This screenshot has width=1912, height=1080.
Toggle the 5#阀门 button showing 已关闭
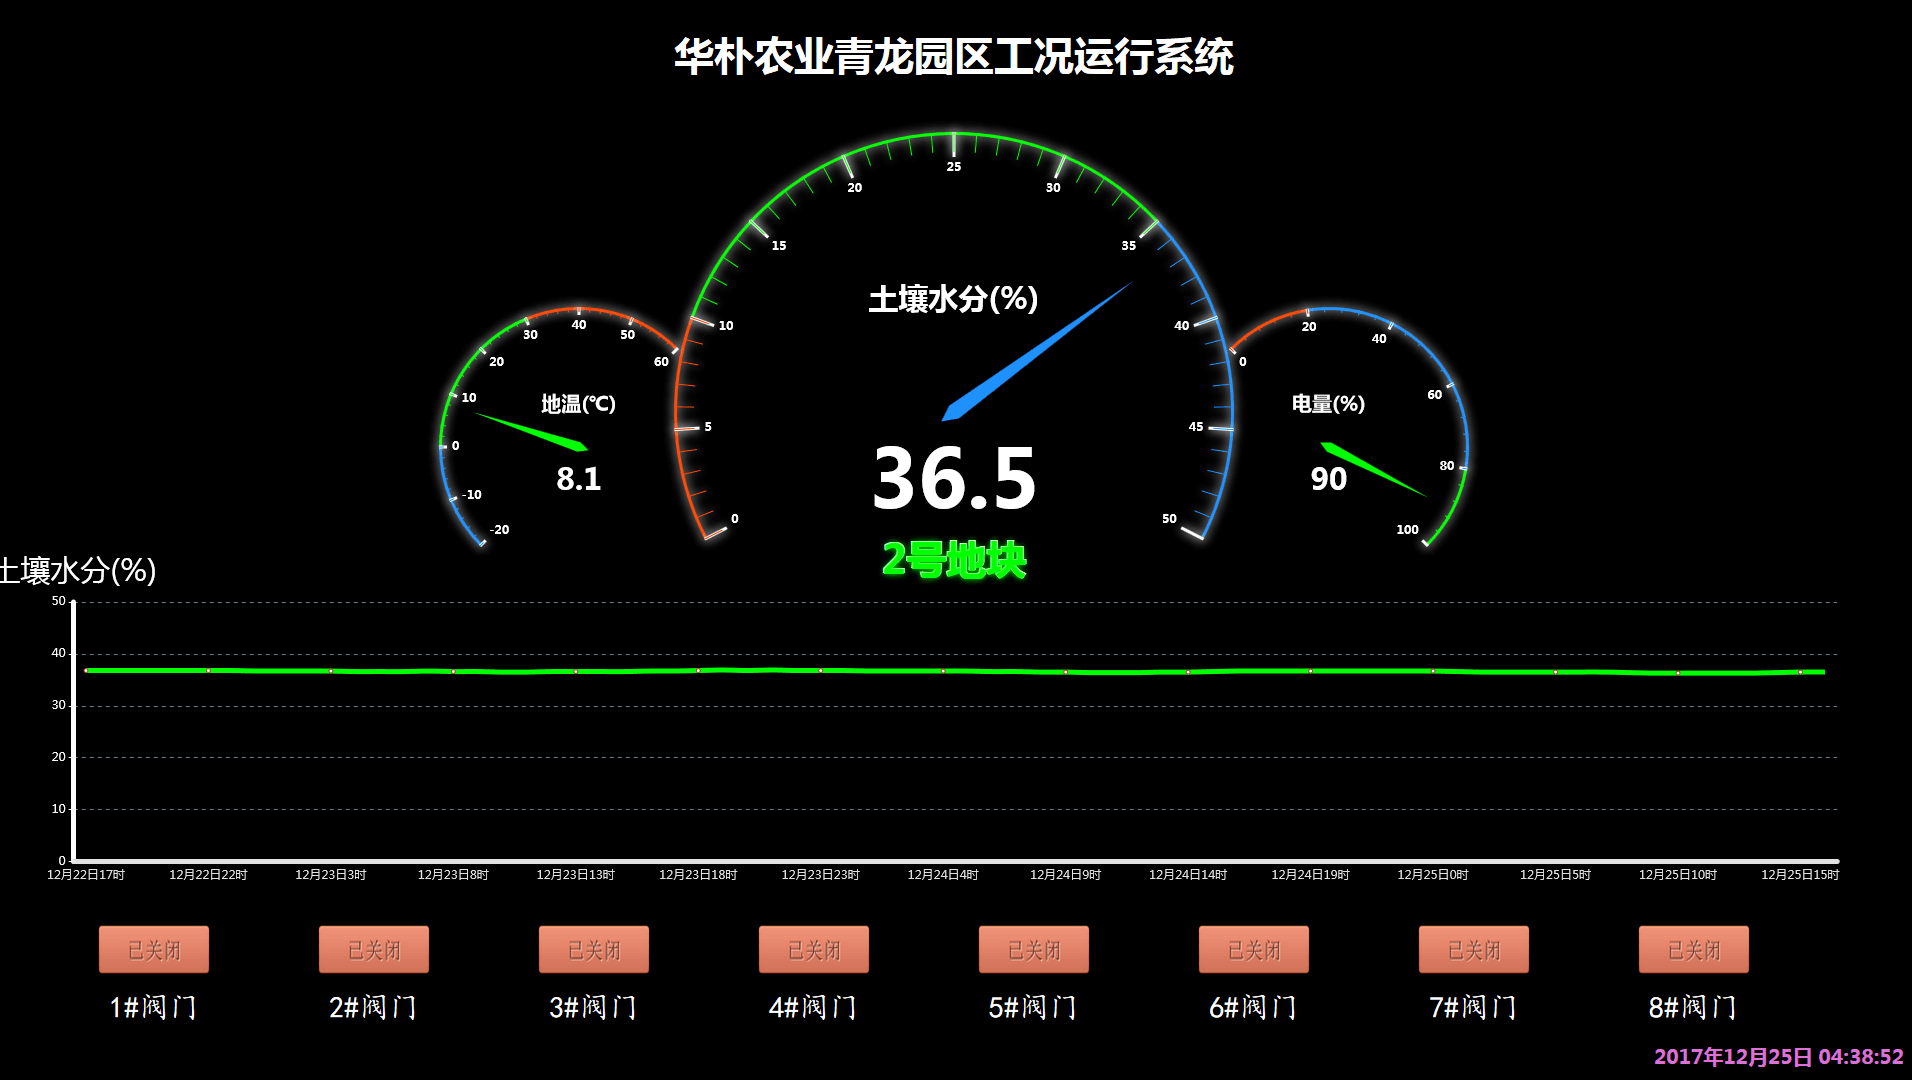(x=1034, y=949)
